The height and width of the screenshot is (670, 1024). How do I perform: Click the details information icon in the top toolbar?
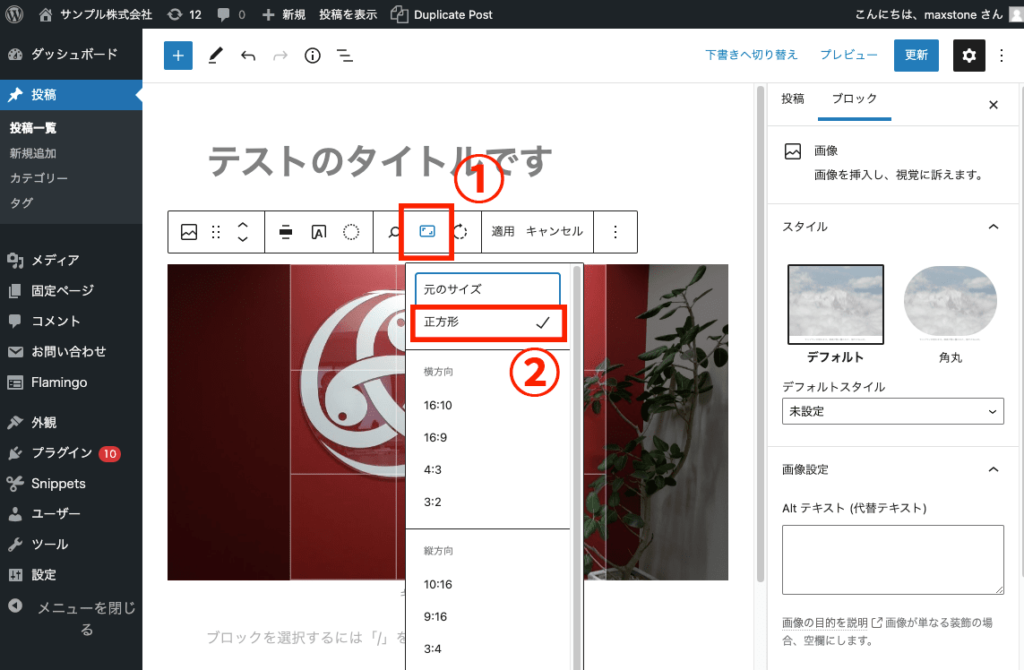[312, 56]
